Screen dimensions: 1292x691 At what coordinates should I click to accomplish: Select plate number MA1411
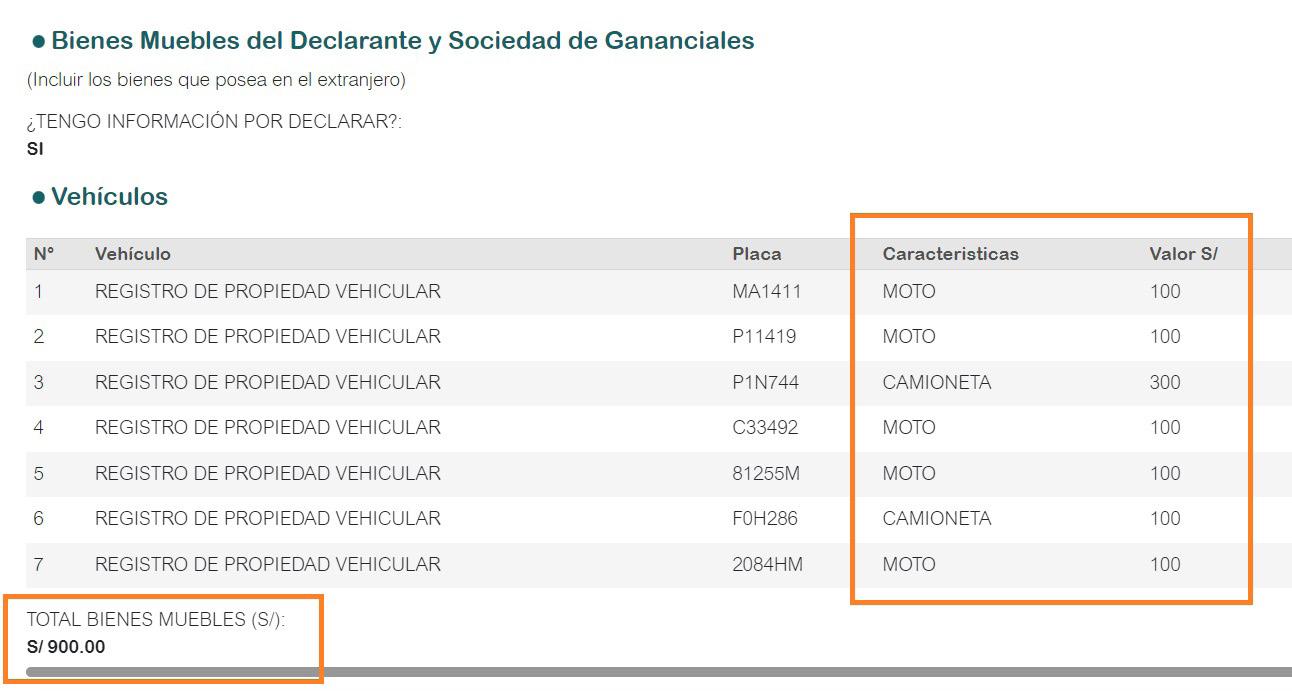tap(767, 292)
